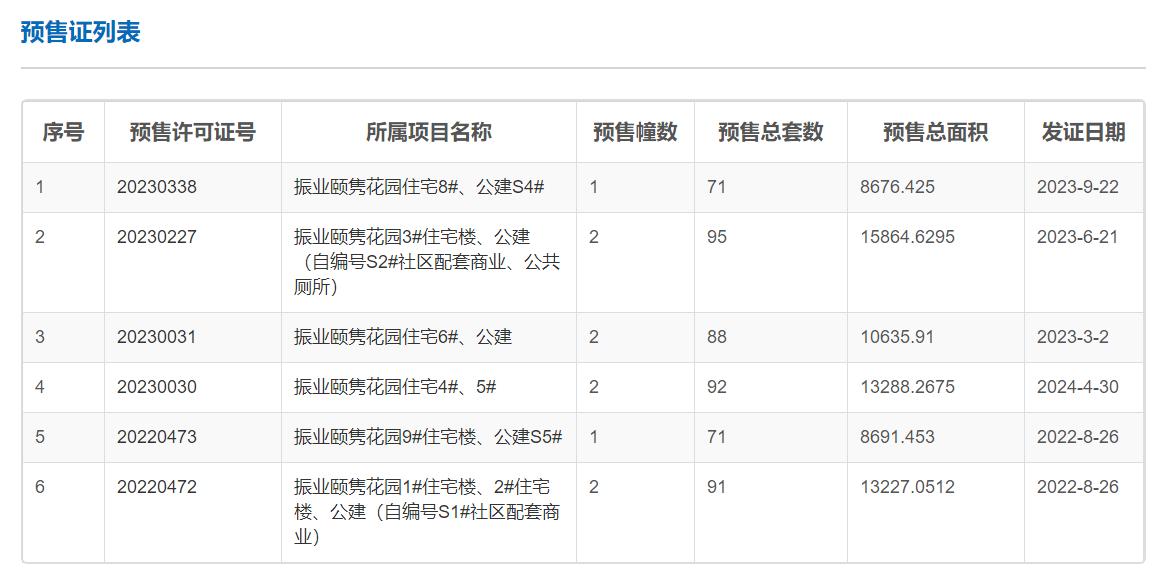Screen dimensions: 1154x572
Task: Click total units value 95
Action: tap(716, 237)
